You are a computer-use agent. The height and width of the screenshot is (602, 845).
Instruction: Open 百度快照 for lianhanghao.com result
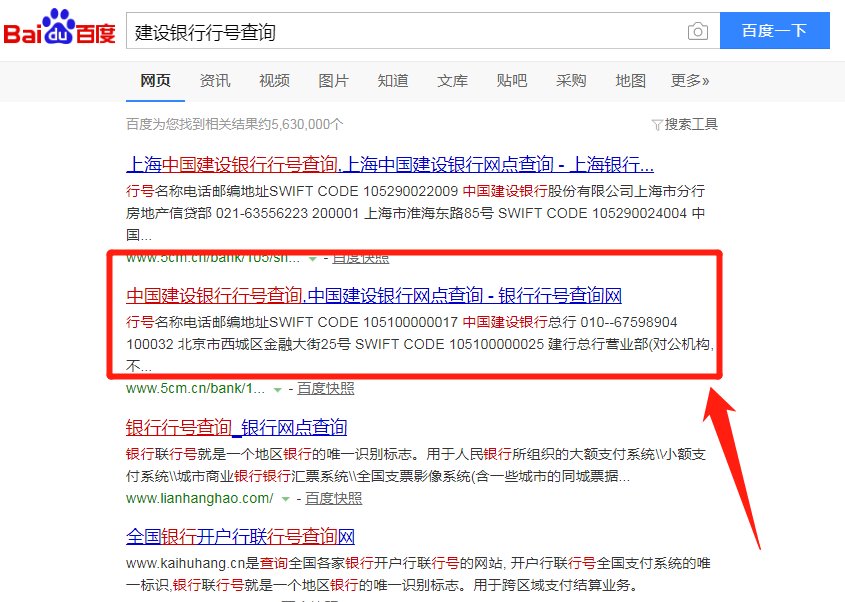(334, 499)
